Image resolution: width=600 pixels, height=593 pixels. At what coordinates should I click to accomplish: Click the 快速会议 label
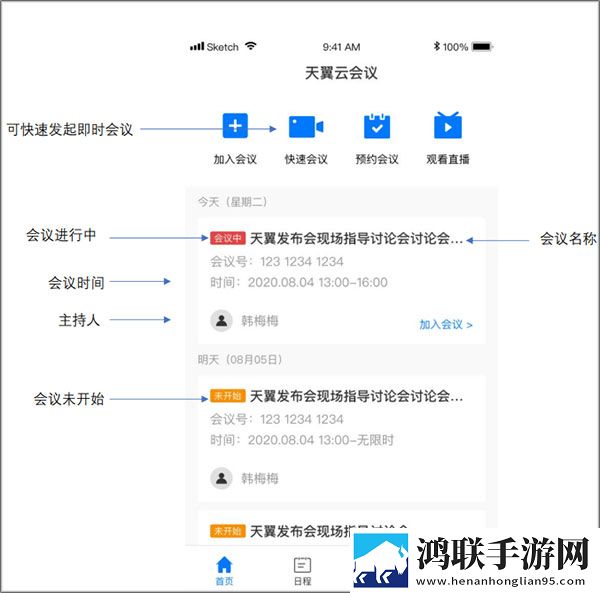(306, 159)
